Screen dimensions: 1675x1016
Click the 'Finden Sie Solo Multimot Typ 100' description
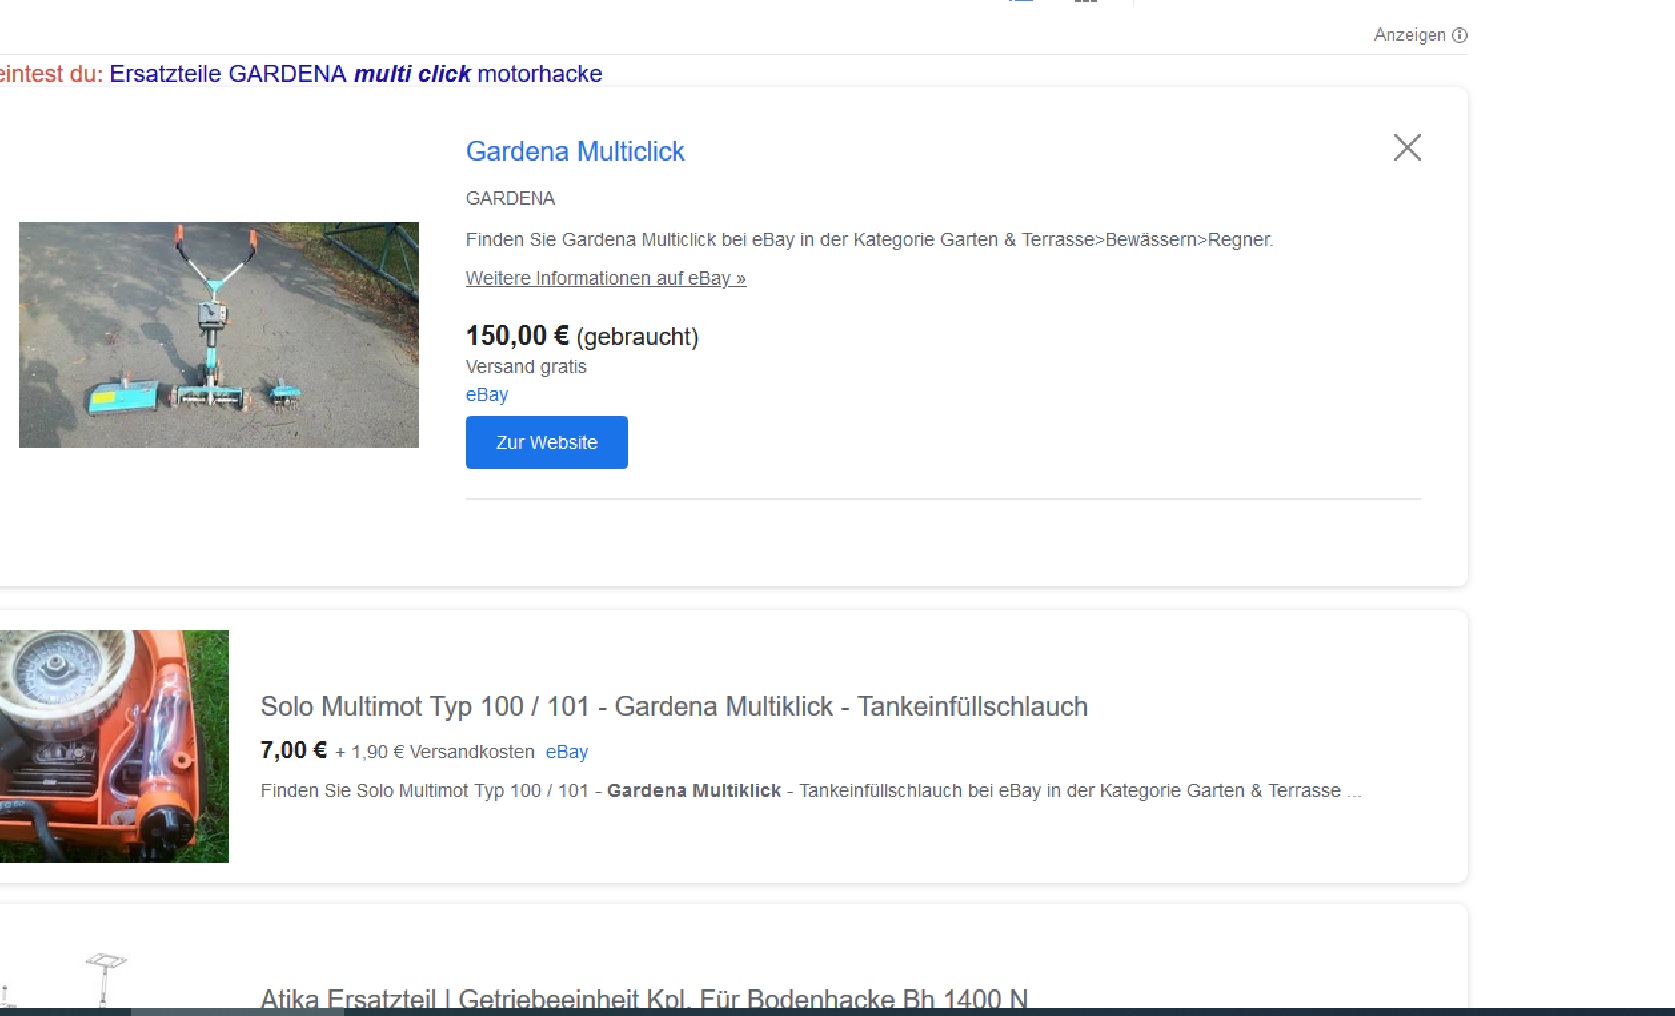[811, 791]
